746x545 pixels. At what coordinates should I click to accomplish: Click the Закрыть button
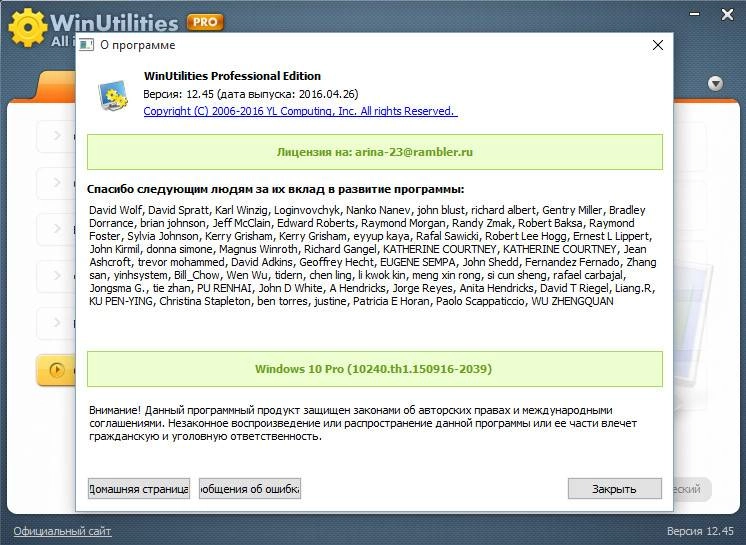pos(614,489)
